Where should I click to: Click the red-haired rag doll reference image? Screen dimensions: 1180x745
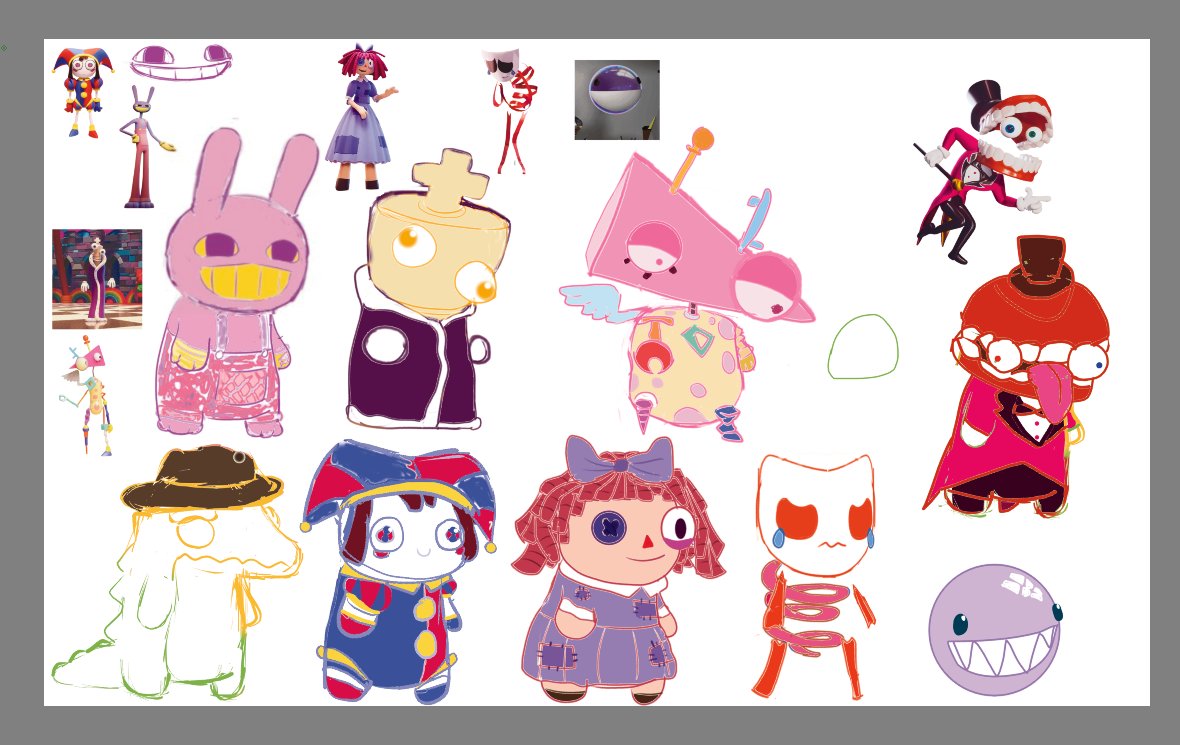click(x=361, y=117)
